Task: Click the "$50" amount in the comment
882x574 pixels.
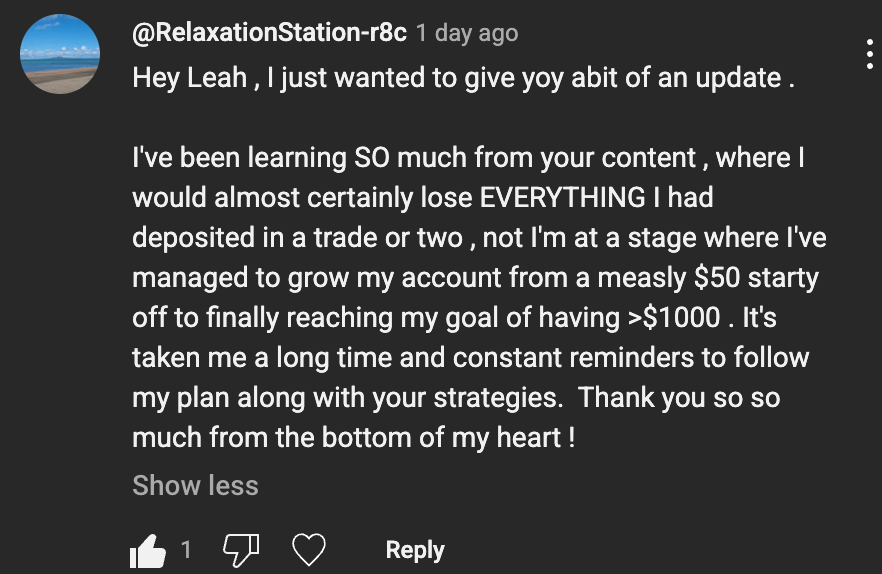Action: tap(715, 277)
